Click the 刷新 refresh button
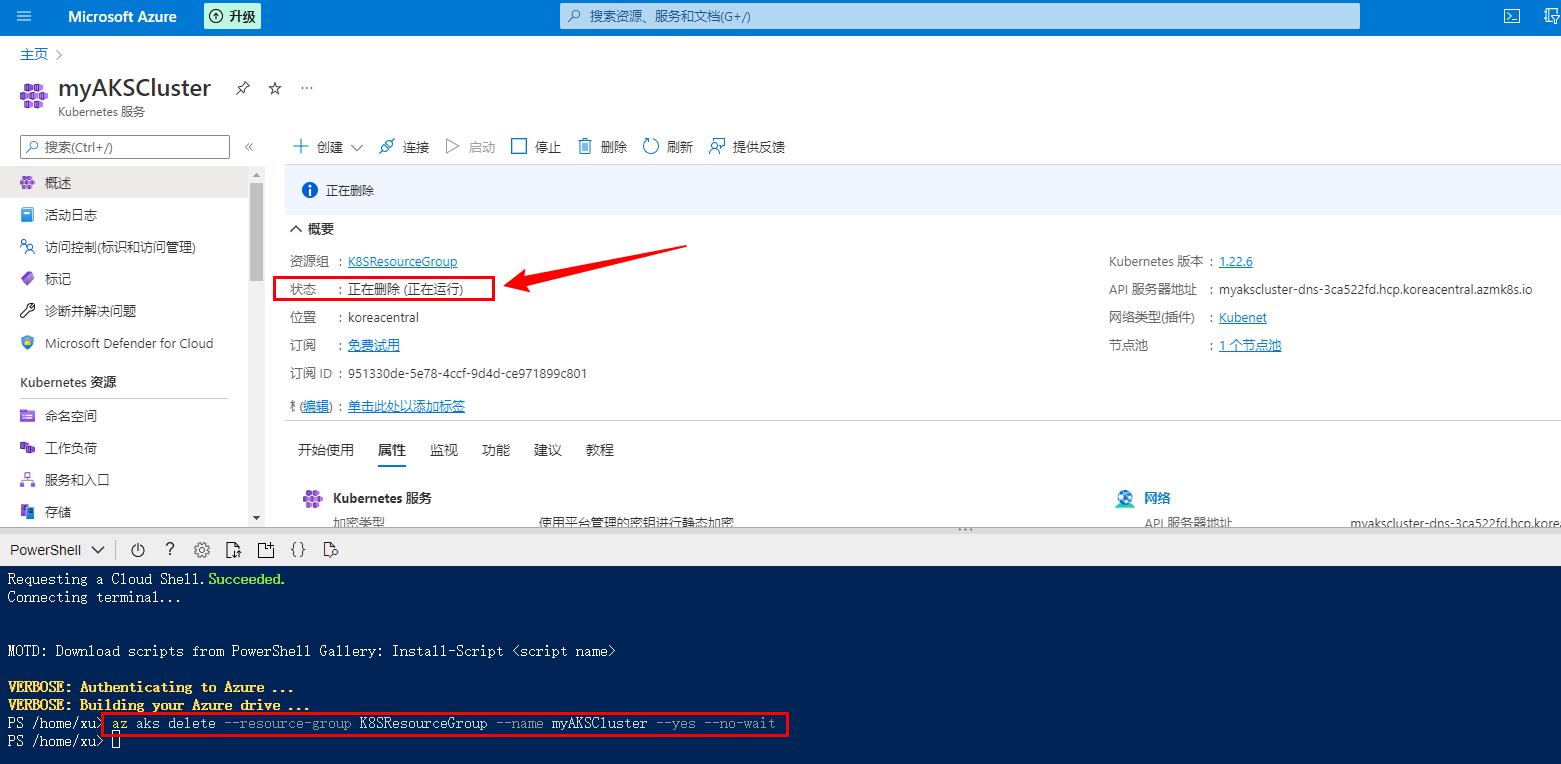Image resolution: width=1561 pixels, height=764 pixels. (x=668, y=147)
